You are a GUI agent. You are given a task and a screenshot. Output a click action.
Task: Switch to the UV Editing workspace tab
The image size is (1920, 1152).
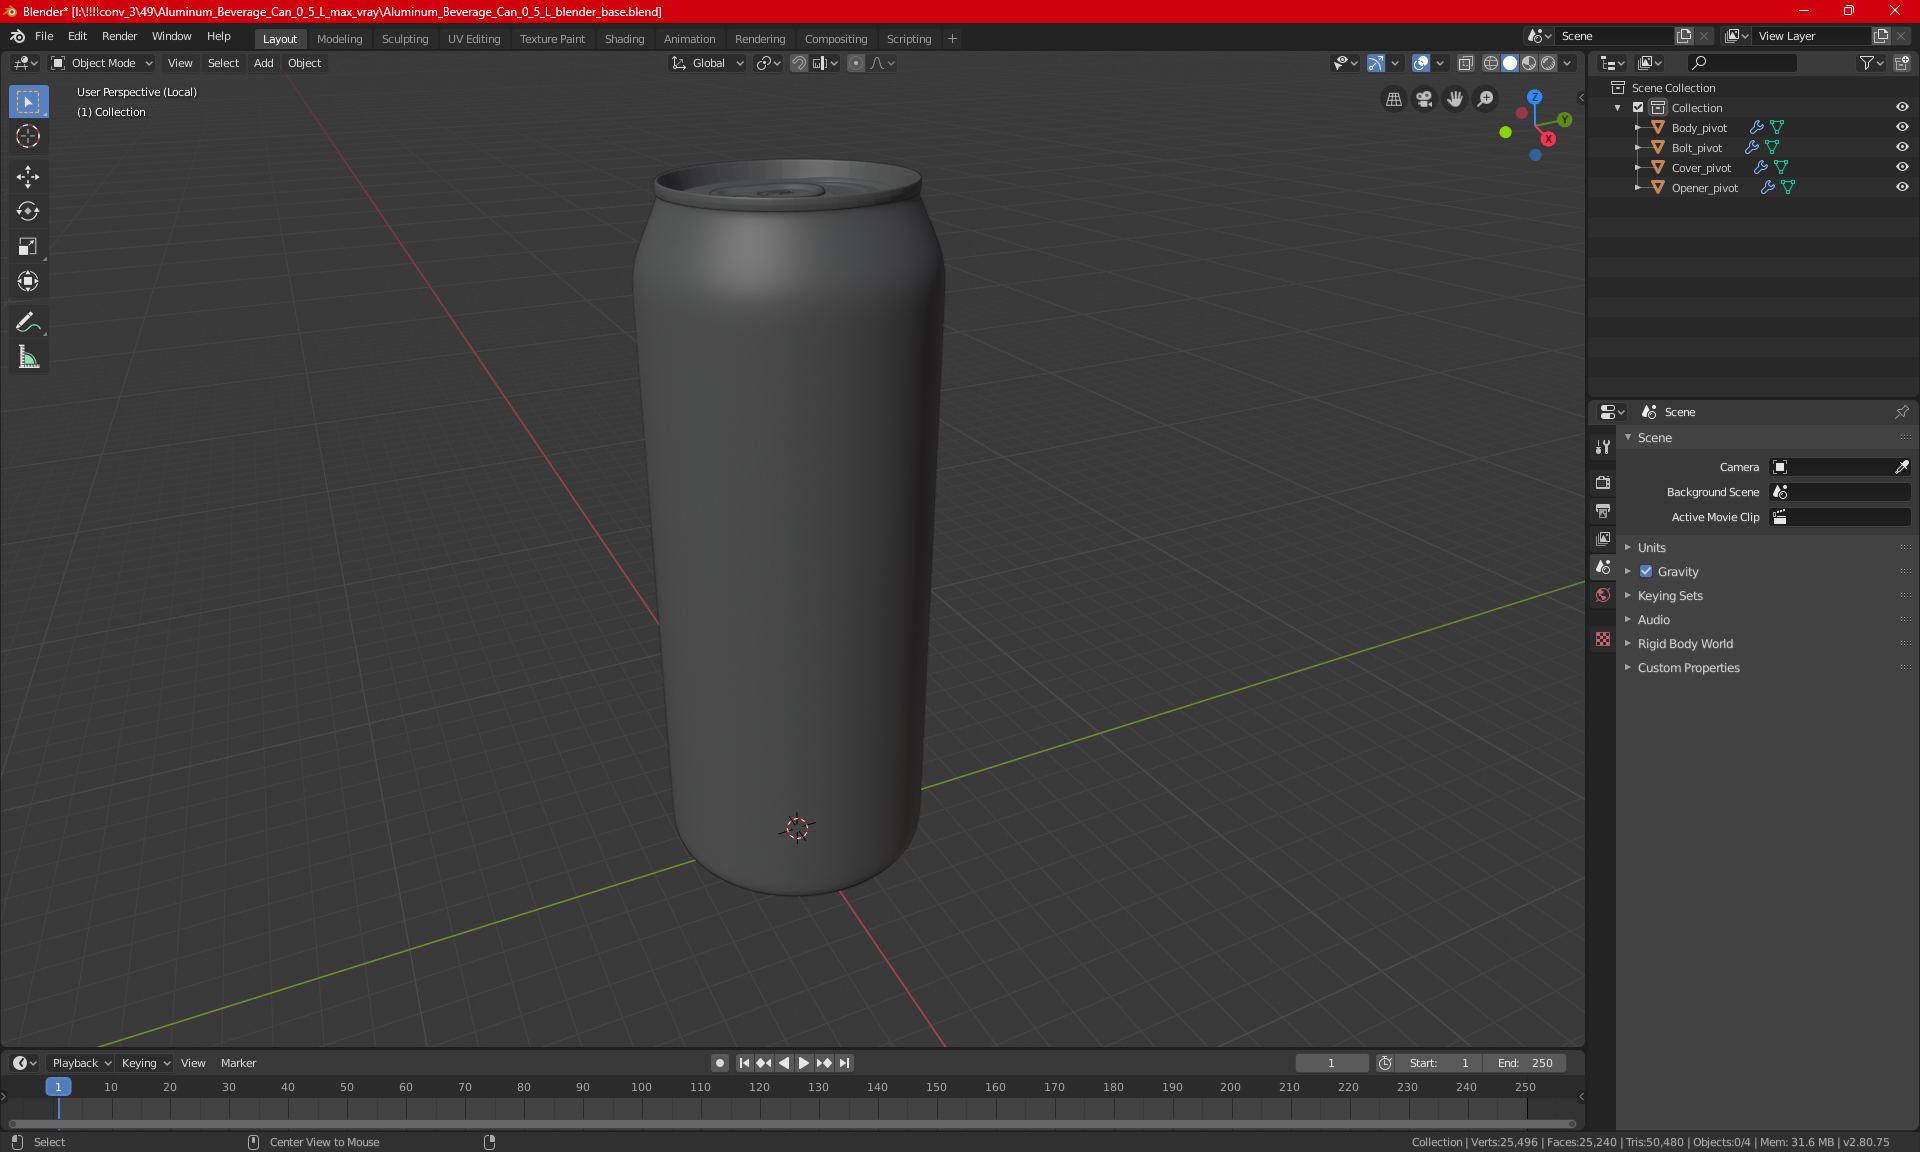click(x=474, y=39)
